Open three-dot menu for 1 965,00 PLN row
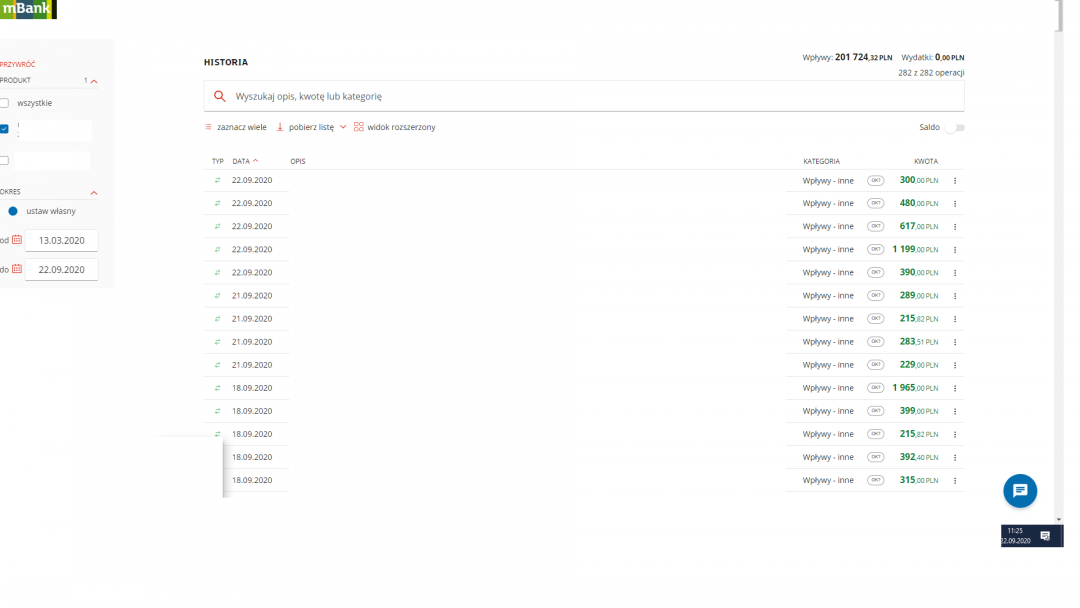 (x=955, y=388)
